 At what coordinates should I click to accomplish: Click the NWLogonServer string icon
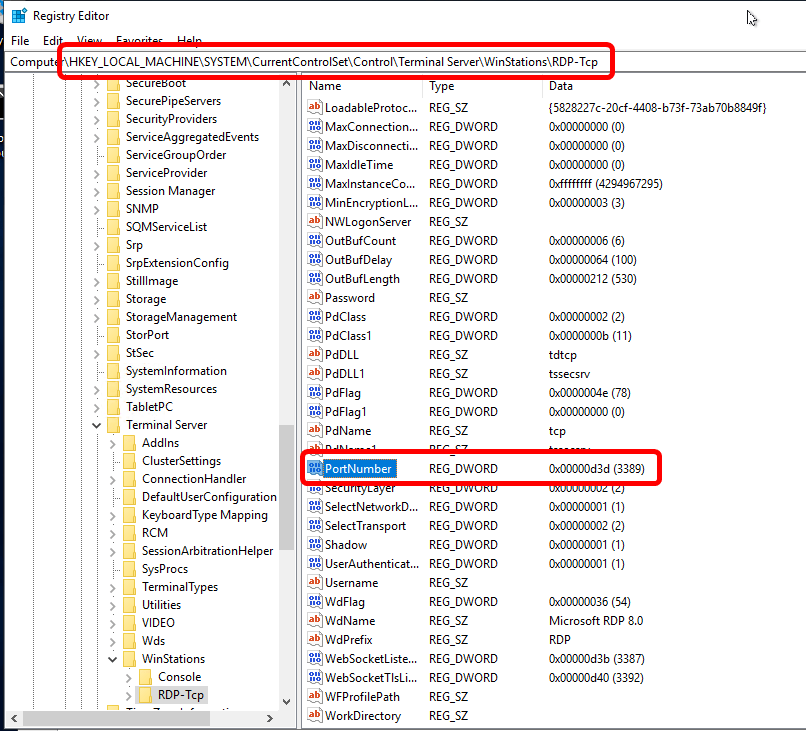(315, 221)
